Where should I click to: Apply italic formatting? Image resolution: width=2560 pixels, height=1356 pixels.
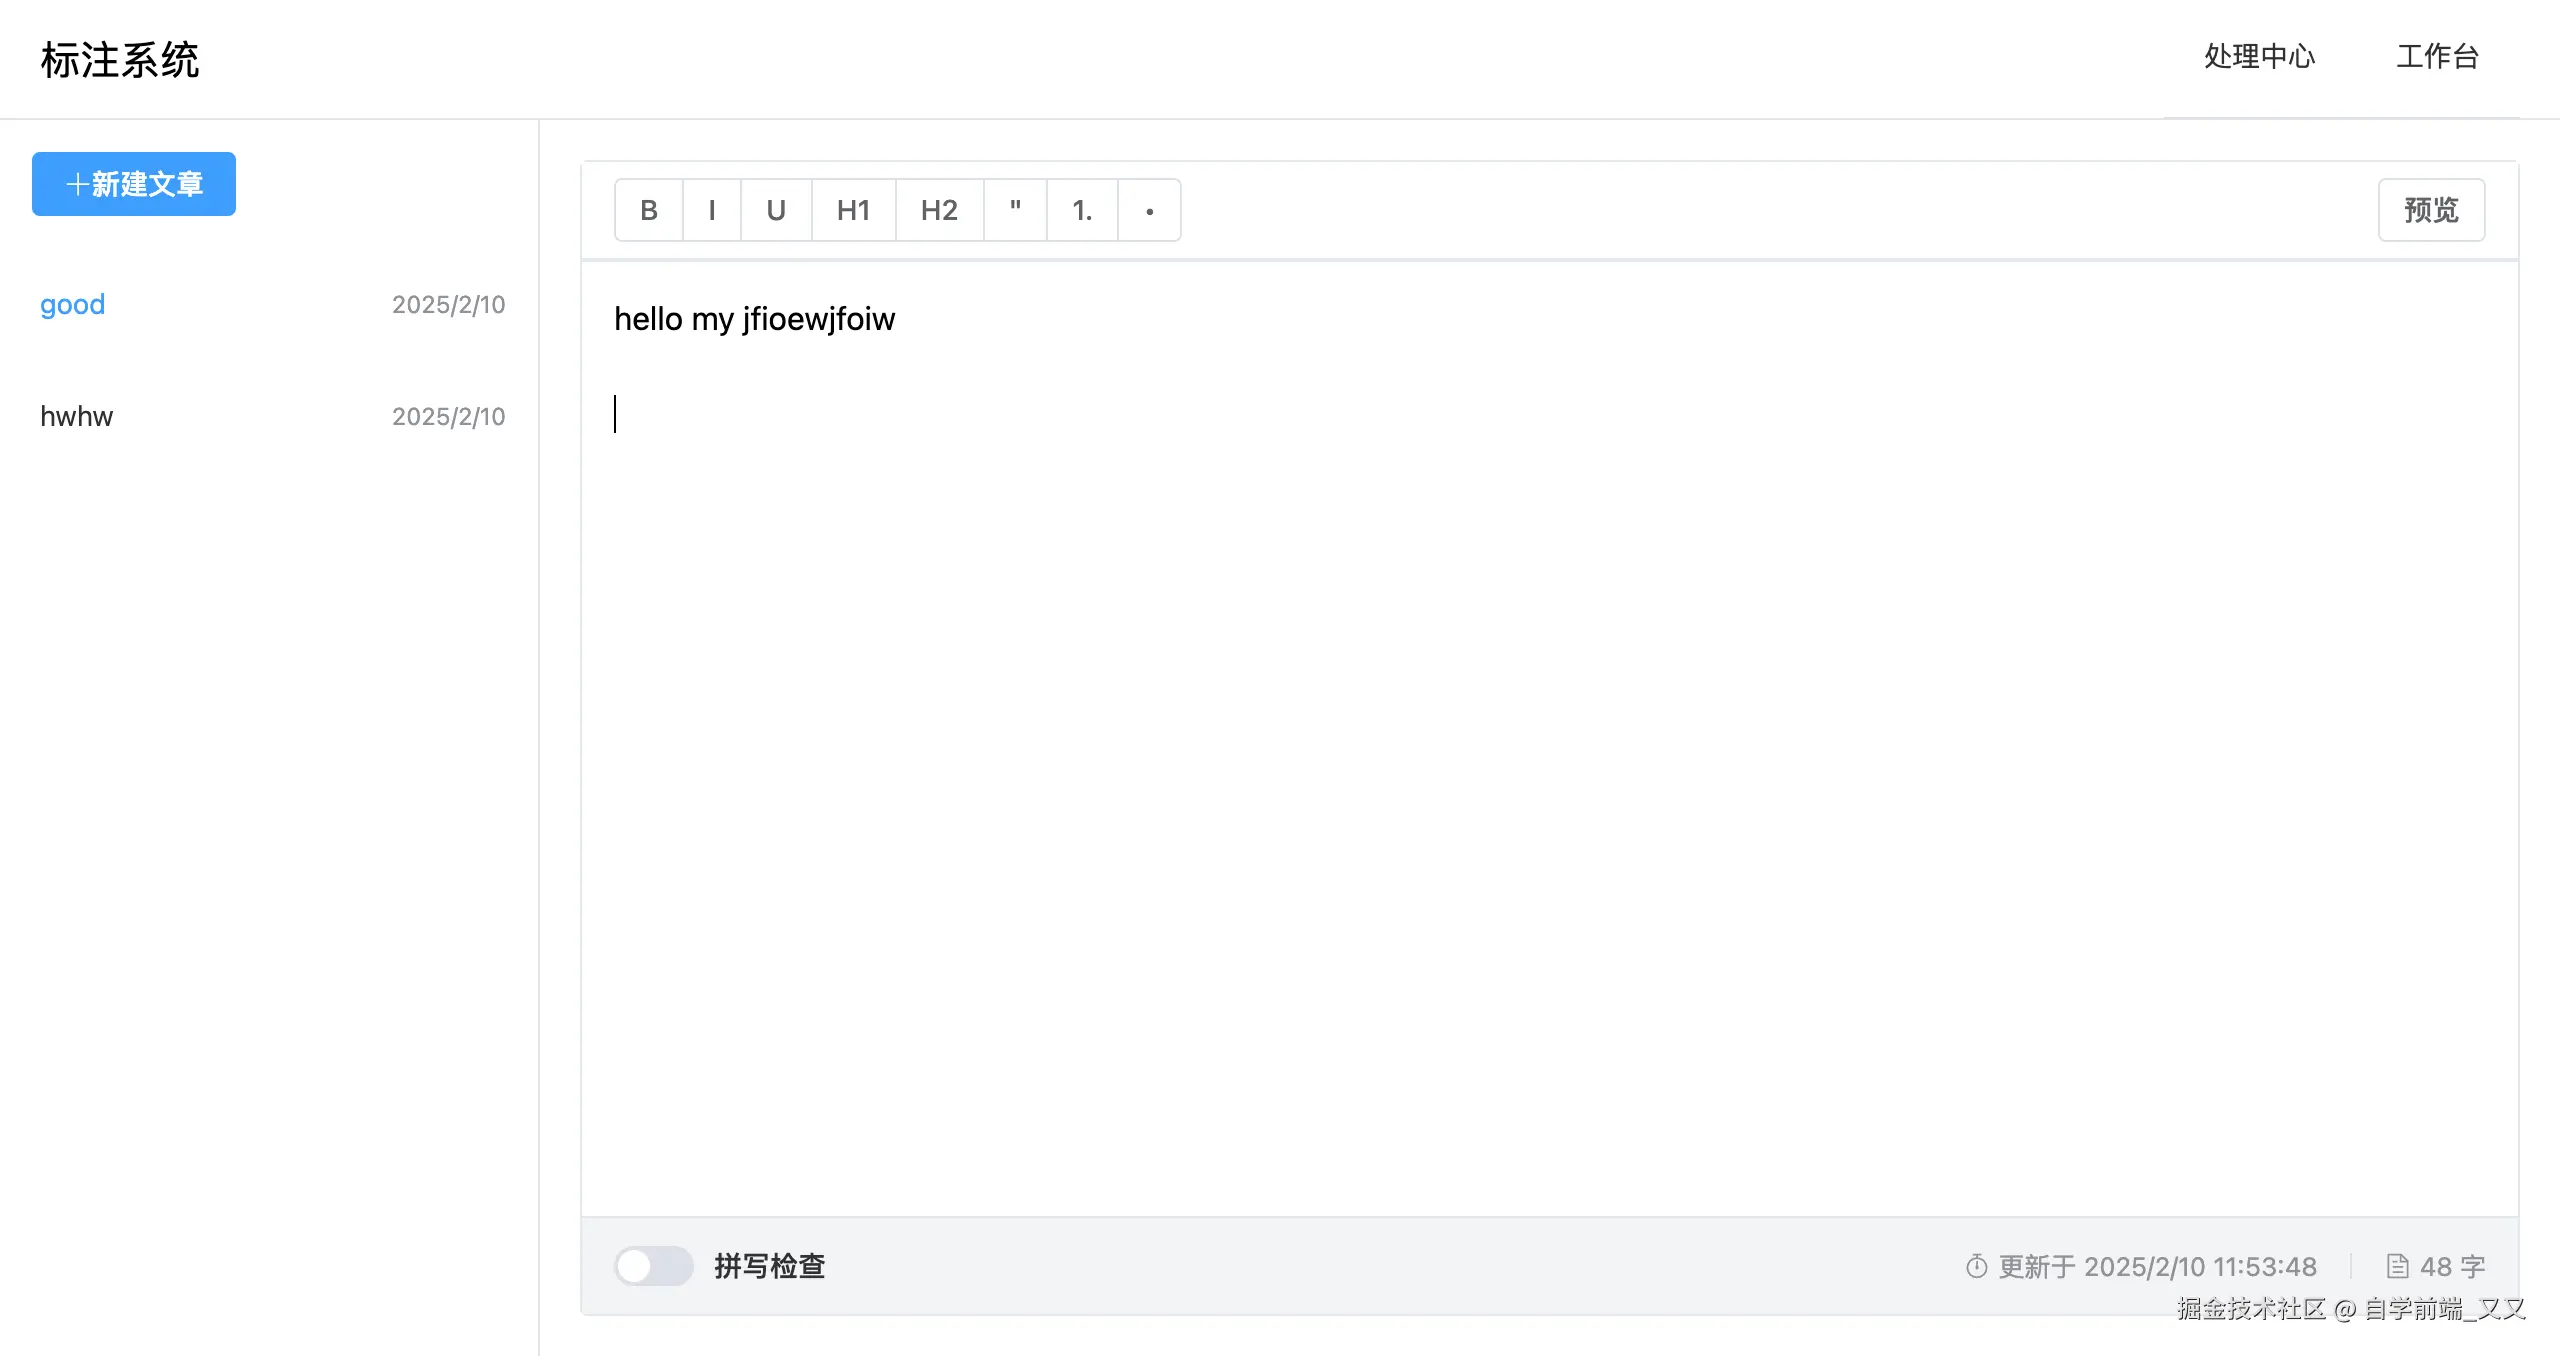(712, 210)
